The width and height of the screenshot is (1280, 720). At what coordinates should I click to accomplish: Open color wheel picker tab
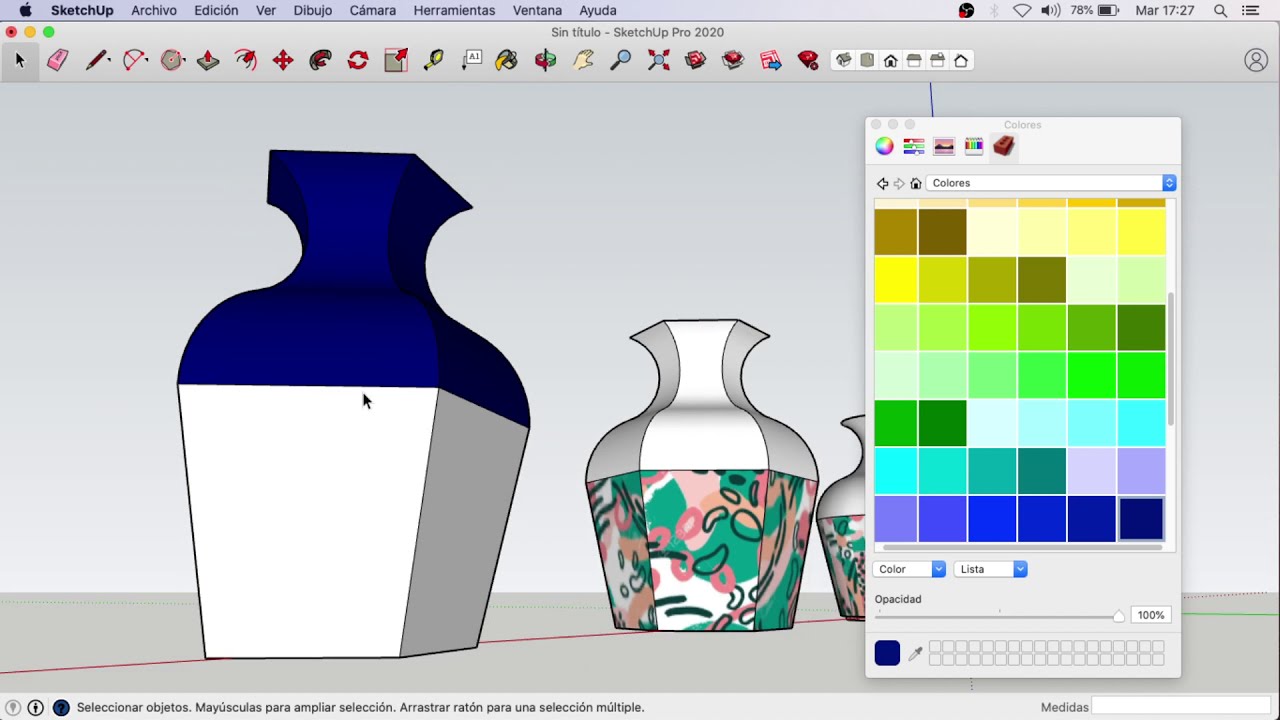coord(884,146)
